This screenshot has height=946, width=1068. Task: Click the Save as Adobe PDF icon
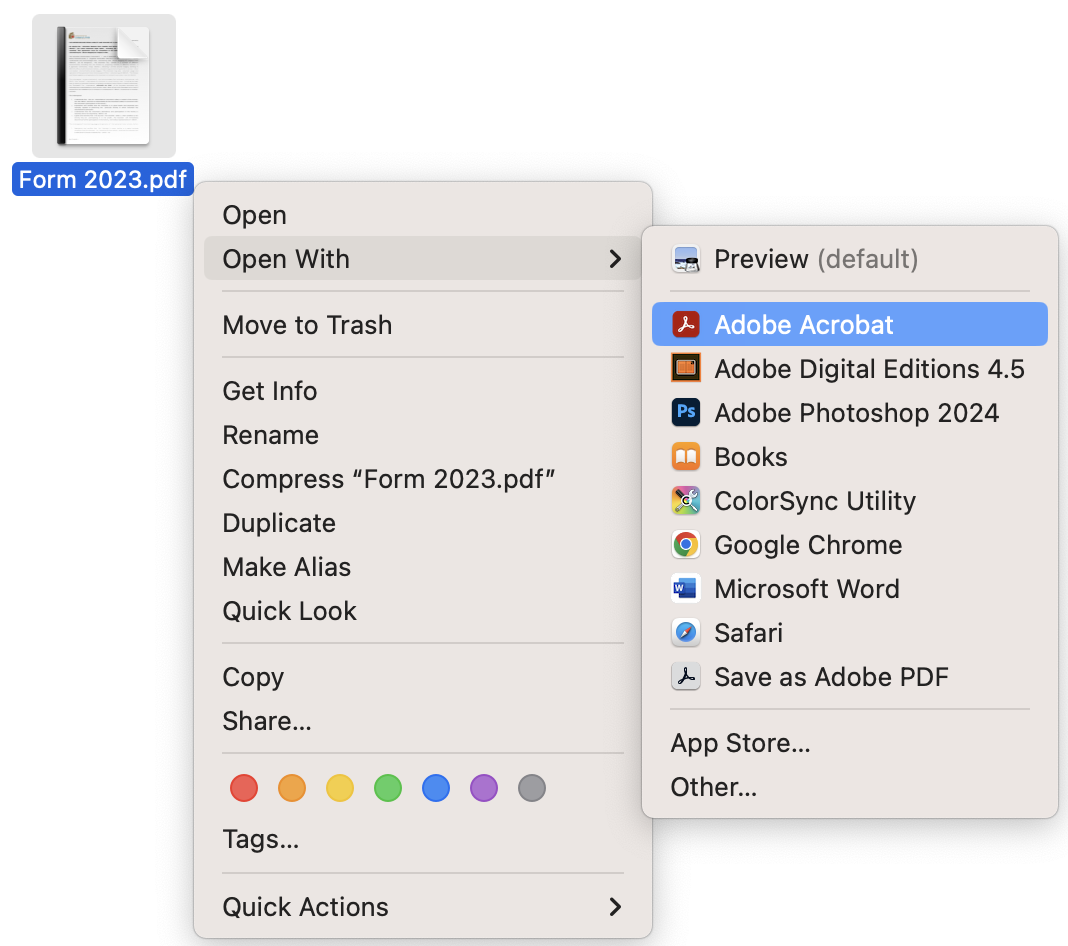(x=685, y=676)
